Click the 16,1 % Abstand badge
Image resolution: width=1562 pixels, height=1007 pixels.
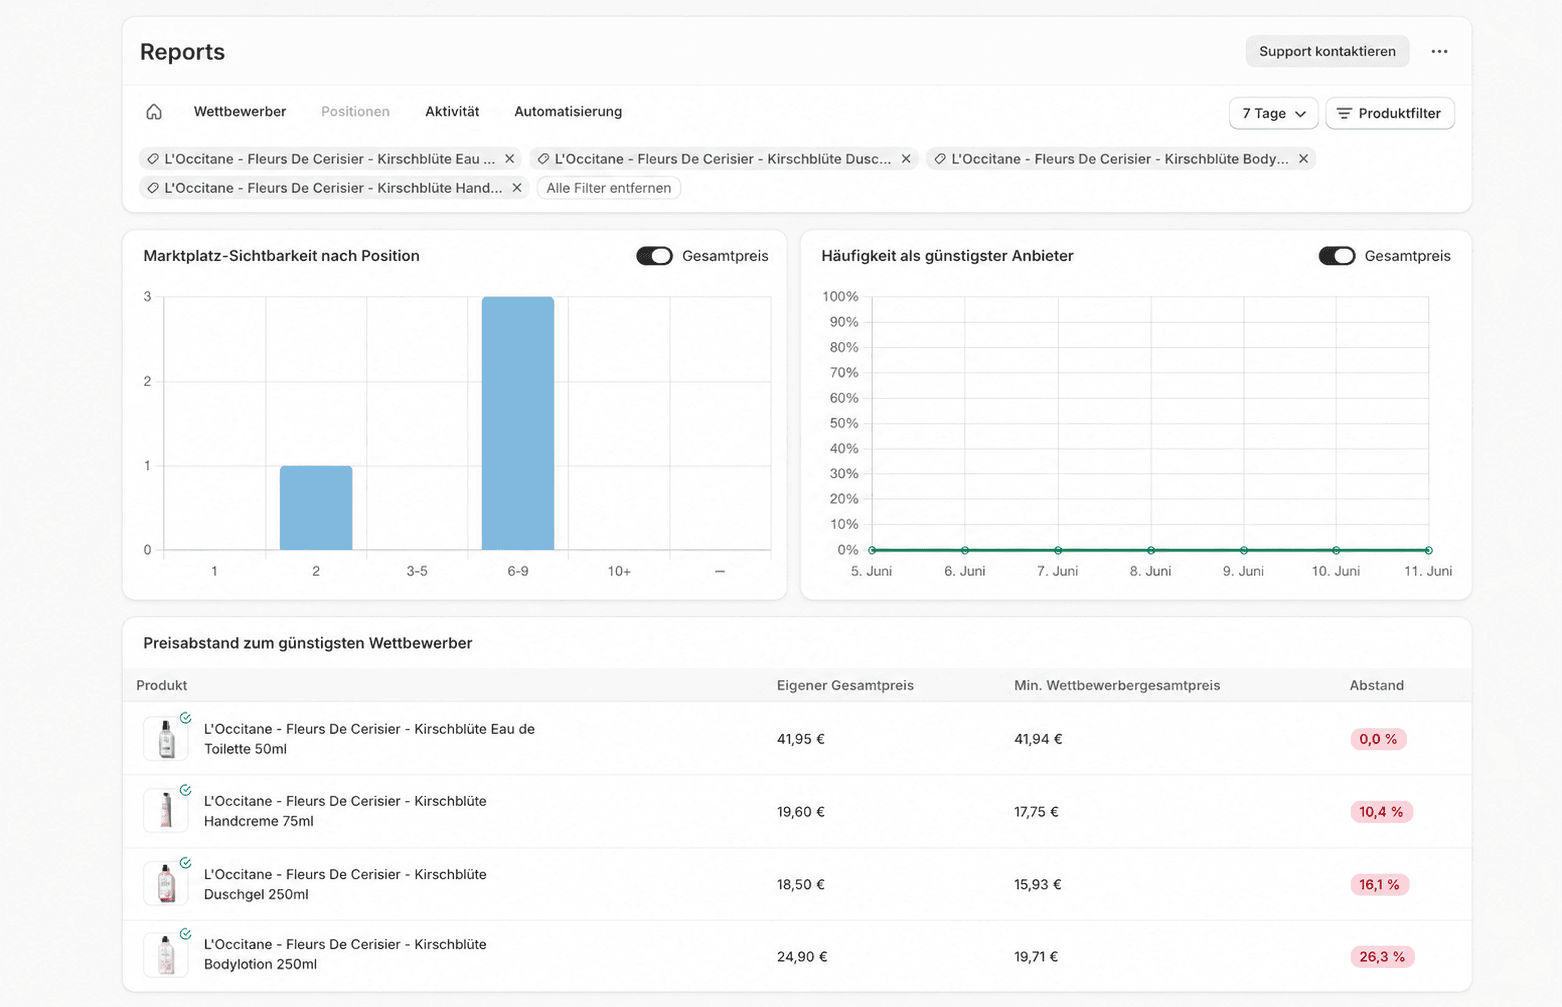pos(1380,885)
